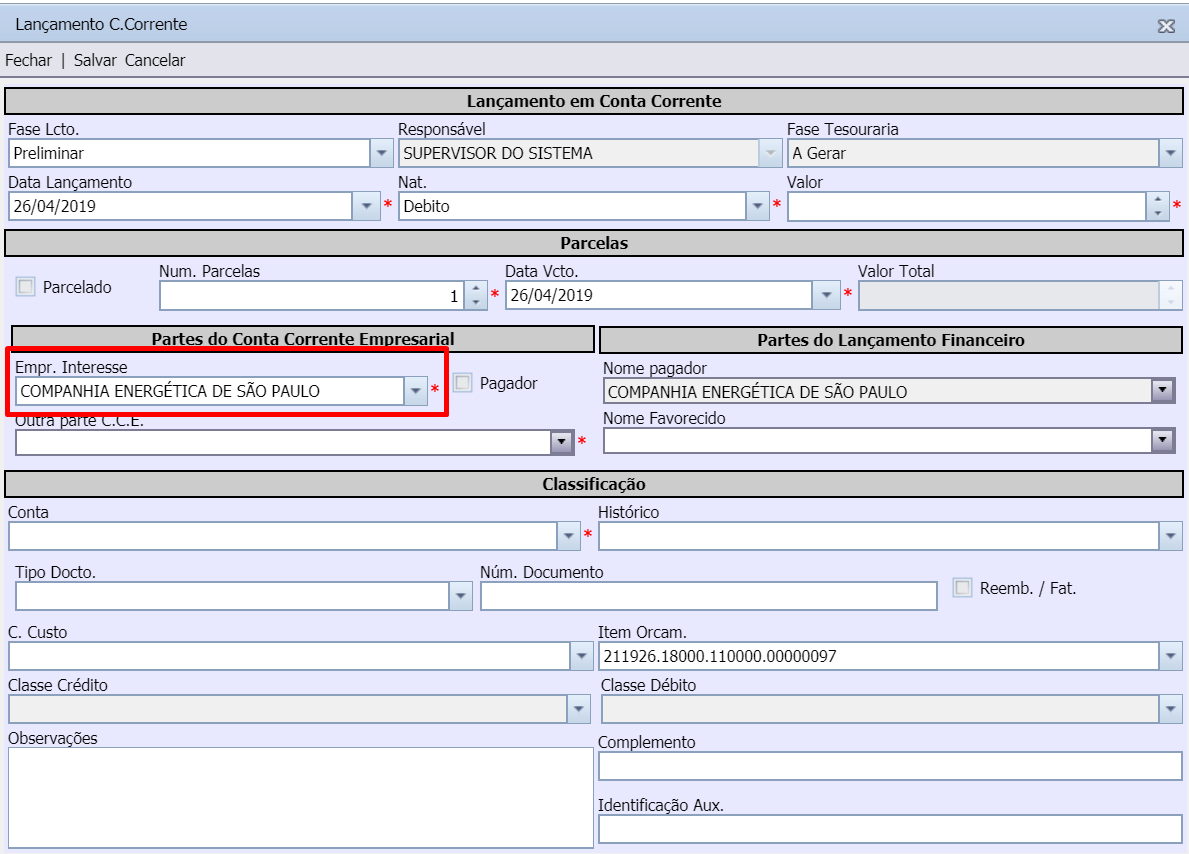The width and height of the screenshot is (1189, 854).
Task: Expand the Responsável dropdown arrow
Action: [x=770, y=153]
